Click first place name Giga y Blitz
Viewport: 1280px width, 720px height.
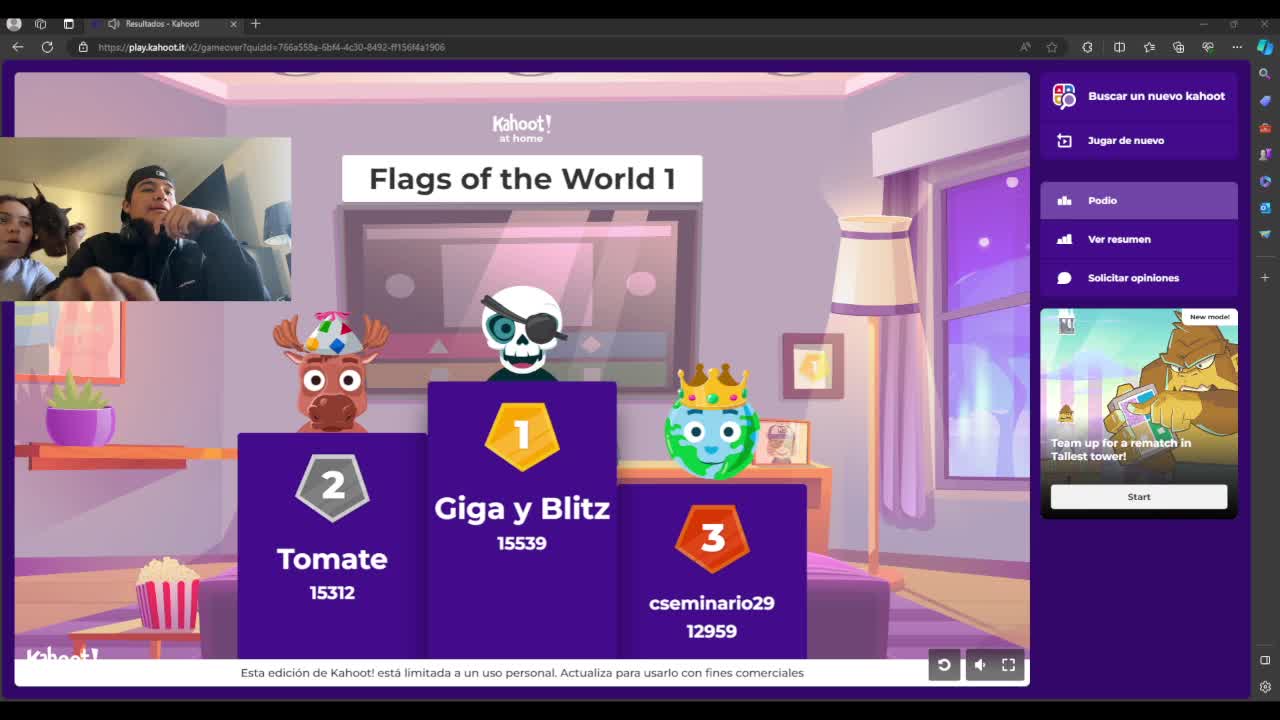click(522, 508)
